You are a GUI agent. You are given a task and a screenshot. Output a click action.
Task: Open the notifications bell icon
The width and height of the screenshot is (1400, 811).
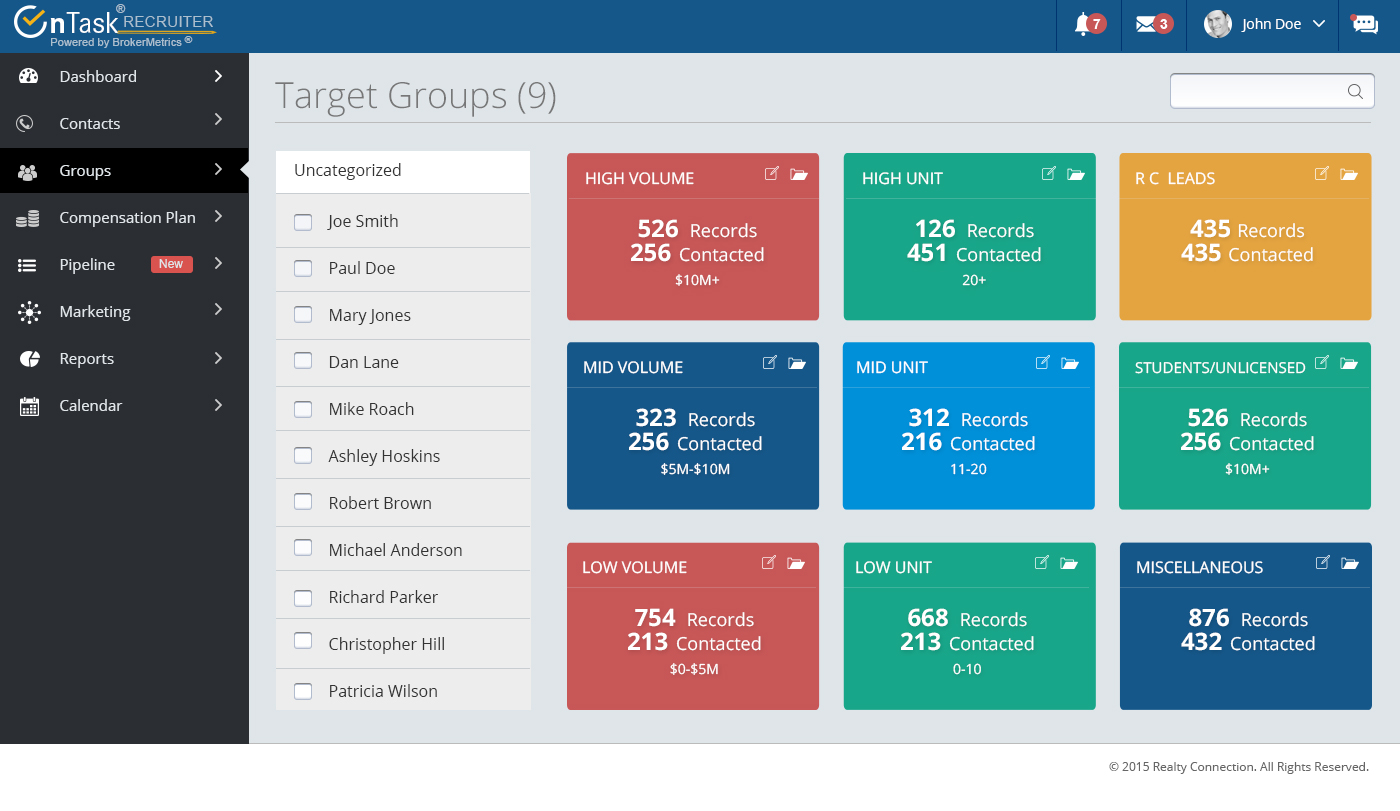1082,24
